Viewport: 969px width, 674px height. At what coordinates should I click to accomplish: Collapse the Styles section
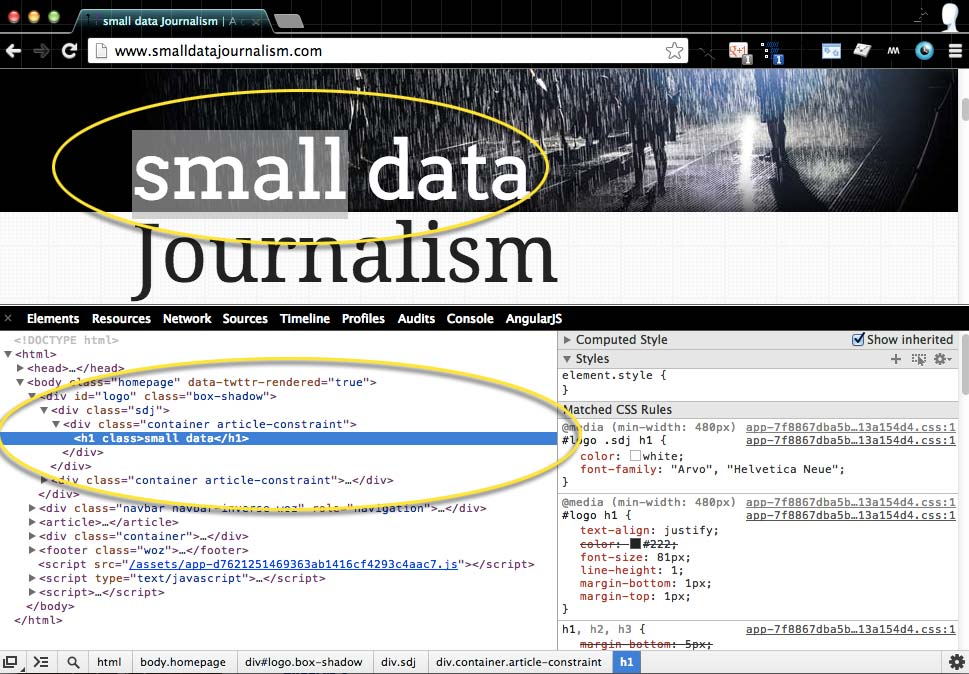click(567, 359)
